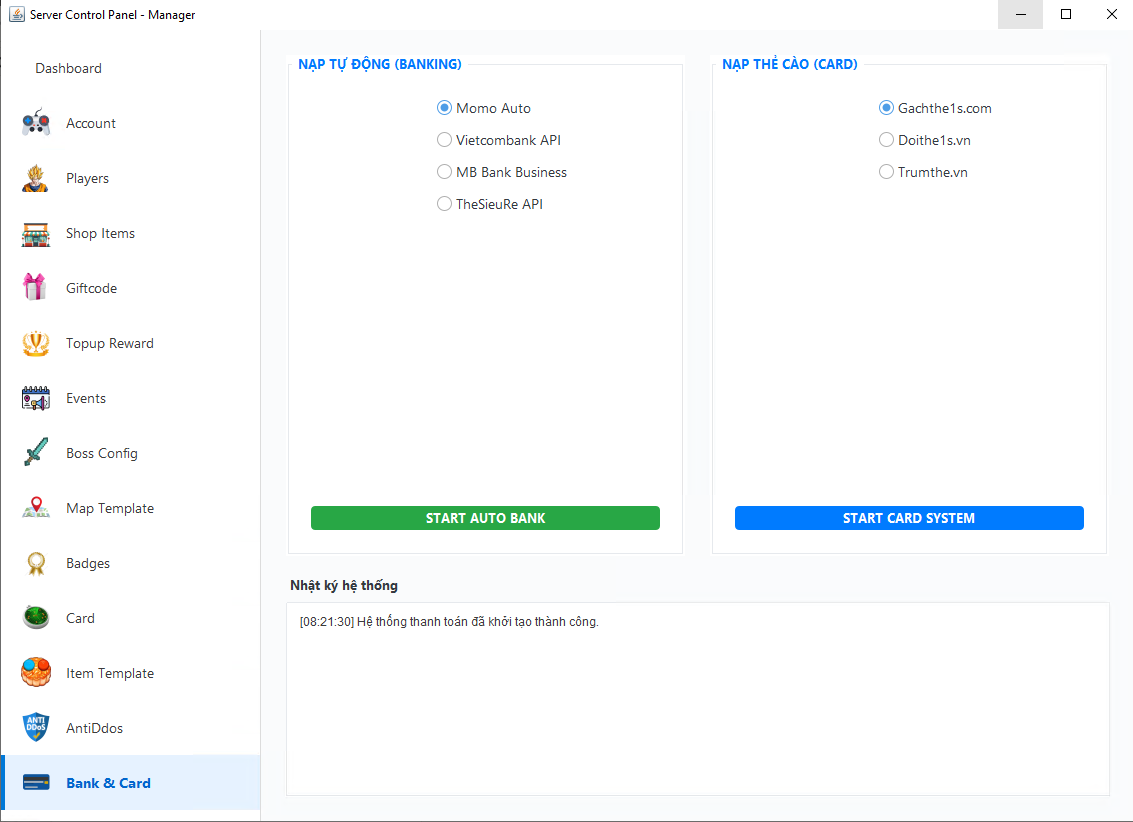Click the AntiDdos shield icon
This screenshot has width=1133, height=822.
[x=35, y=727]
